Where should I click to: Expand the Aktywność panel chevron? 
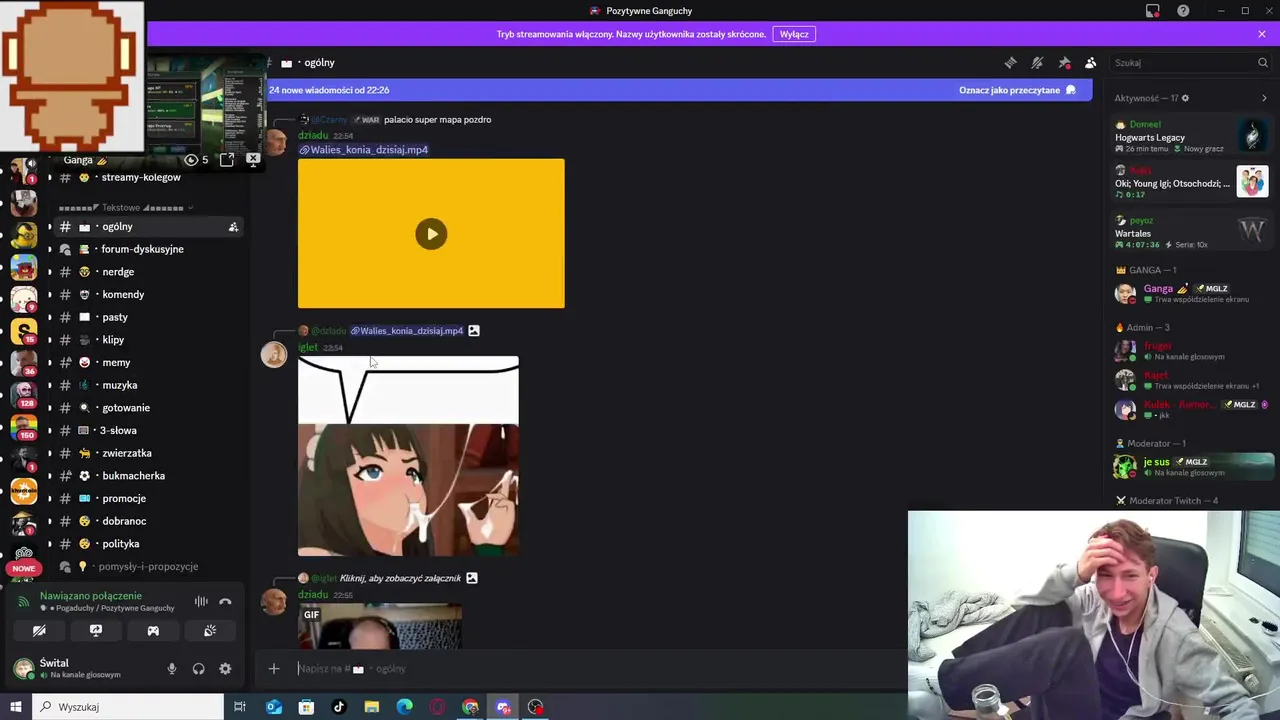[x=1264, y=98]
